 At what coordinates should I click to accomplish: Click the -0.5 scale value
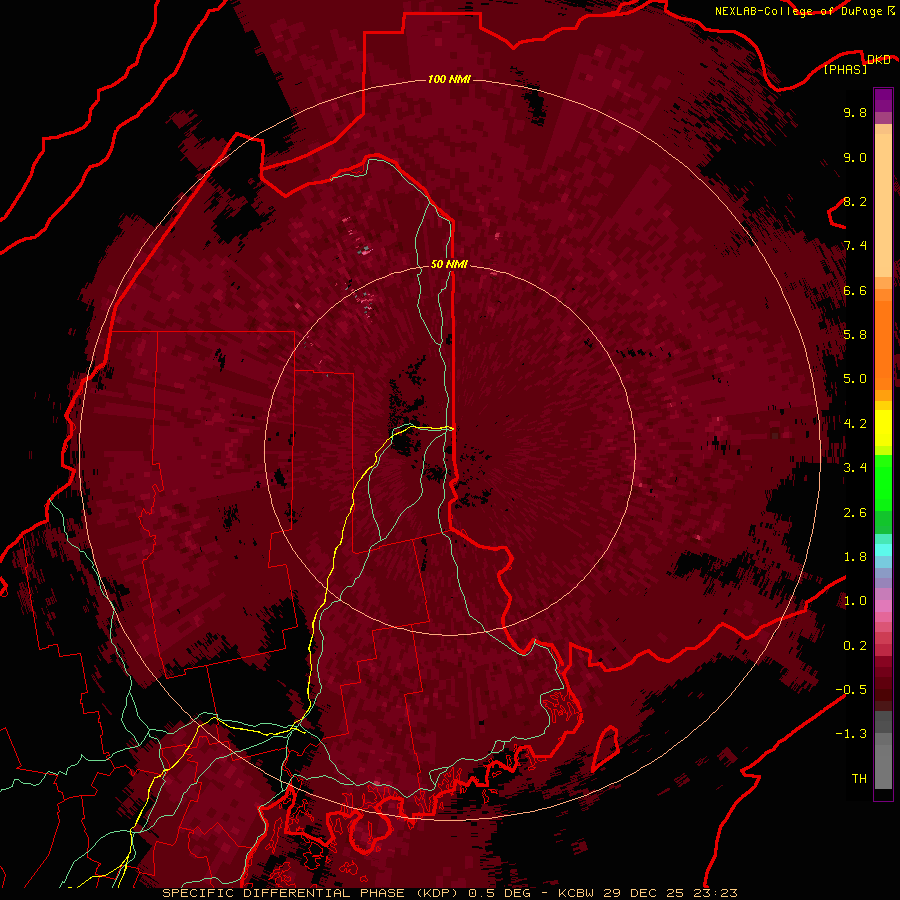(x=851, y=690)
